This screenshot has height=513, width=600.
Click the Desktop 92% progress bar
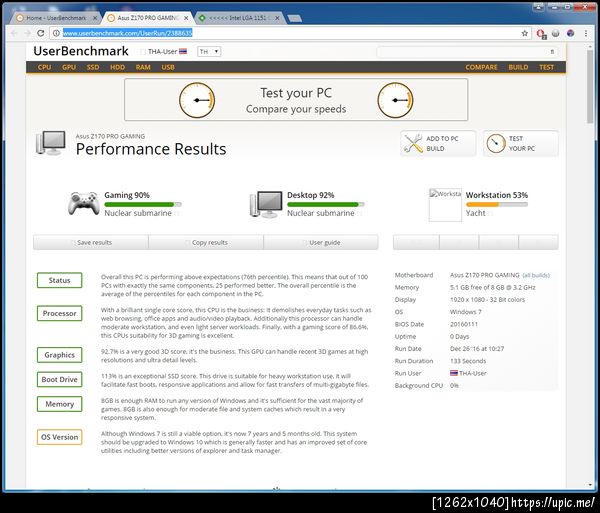pos(326,205)
